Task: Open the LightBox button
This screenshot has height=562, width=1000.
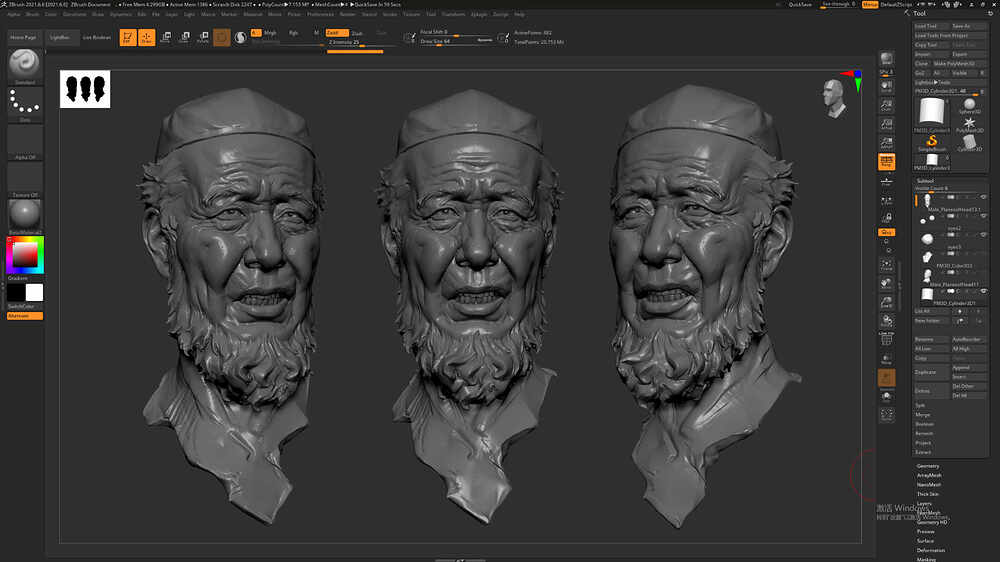Action: pos(61,38)
